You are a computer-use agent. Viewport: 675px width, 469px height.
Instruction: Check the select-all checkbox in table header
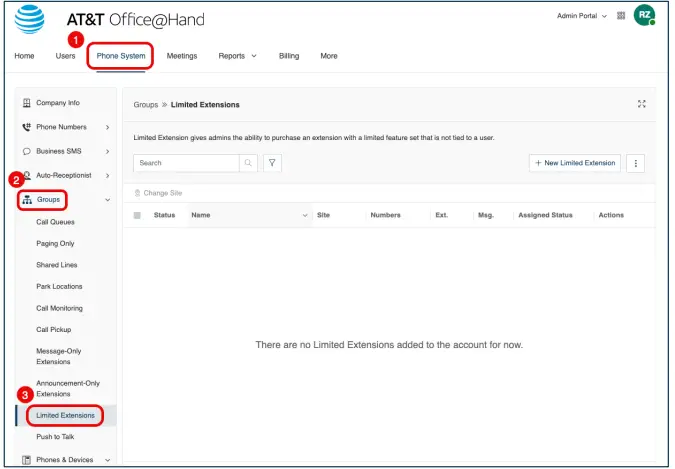(x=137, y=215)
